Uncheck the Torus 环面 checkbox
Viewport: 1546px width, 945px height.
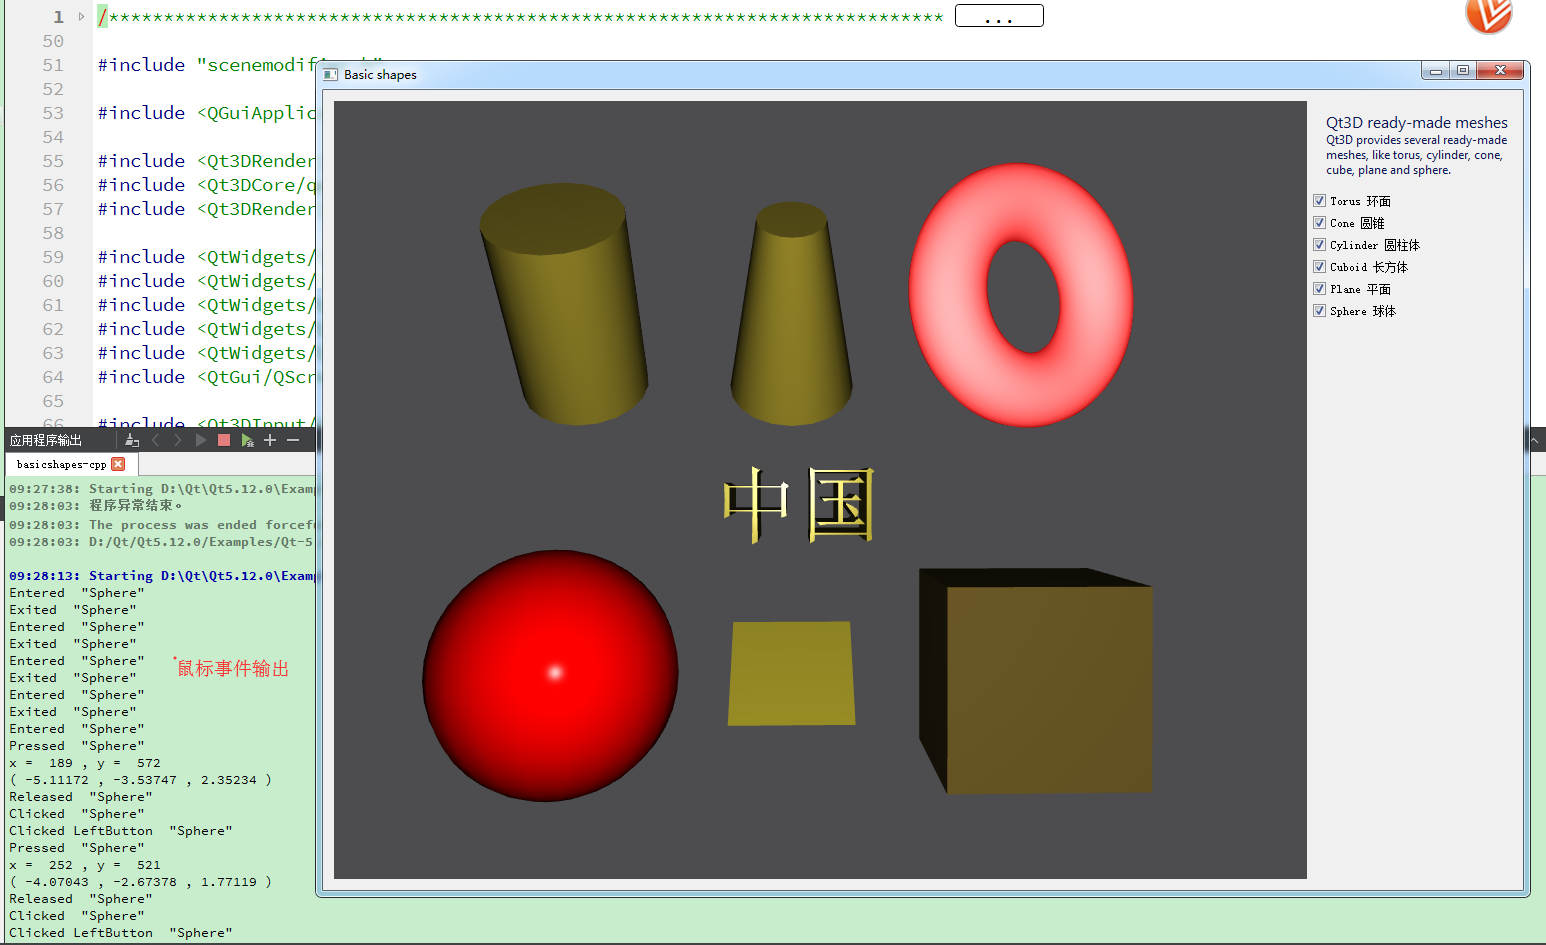click(x=1320, y=200)
